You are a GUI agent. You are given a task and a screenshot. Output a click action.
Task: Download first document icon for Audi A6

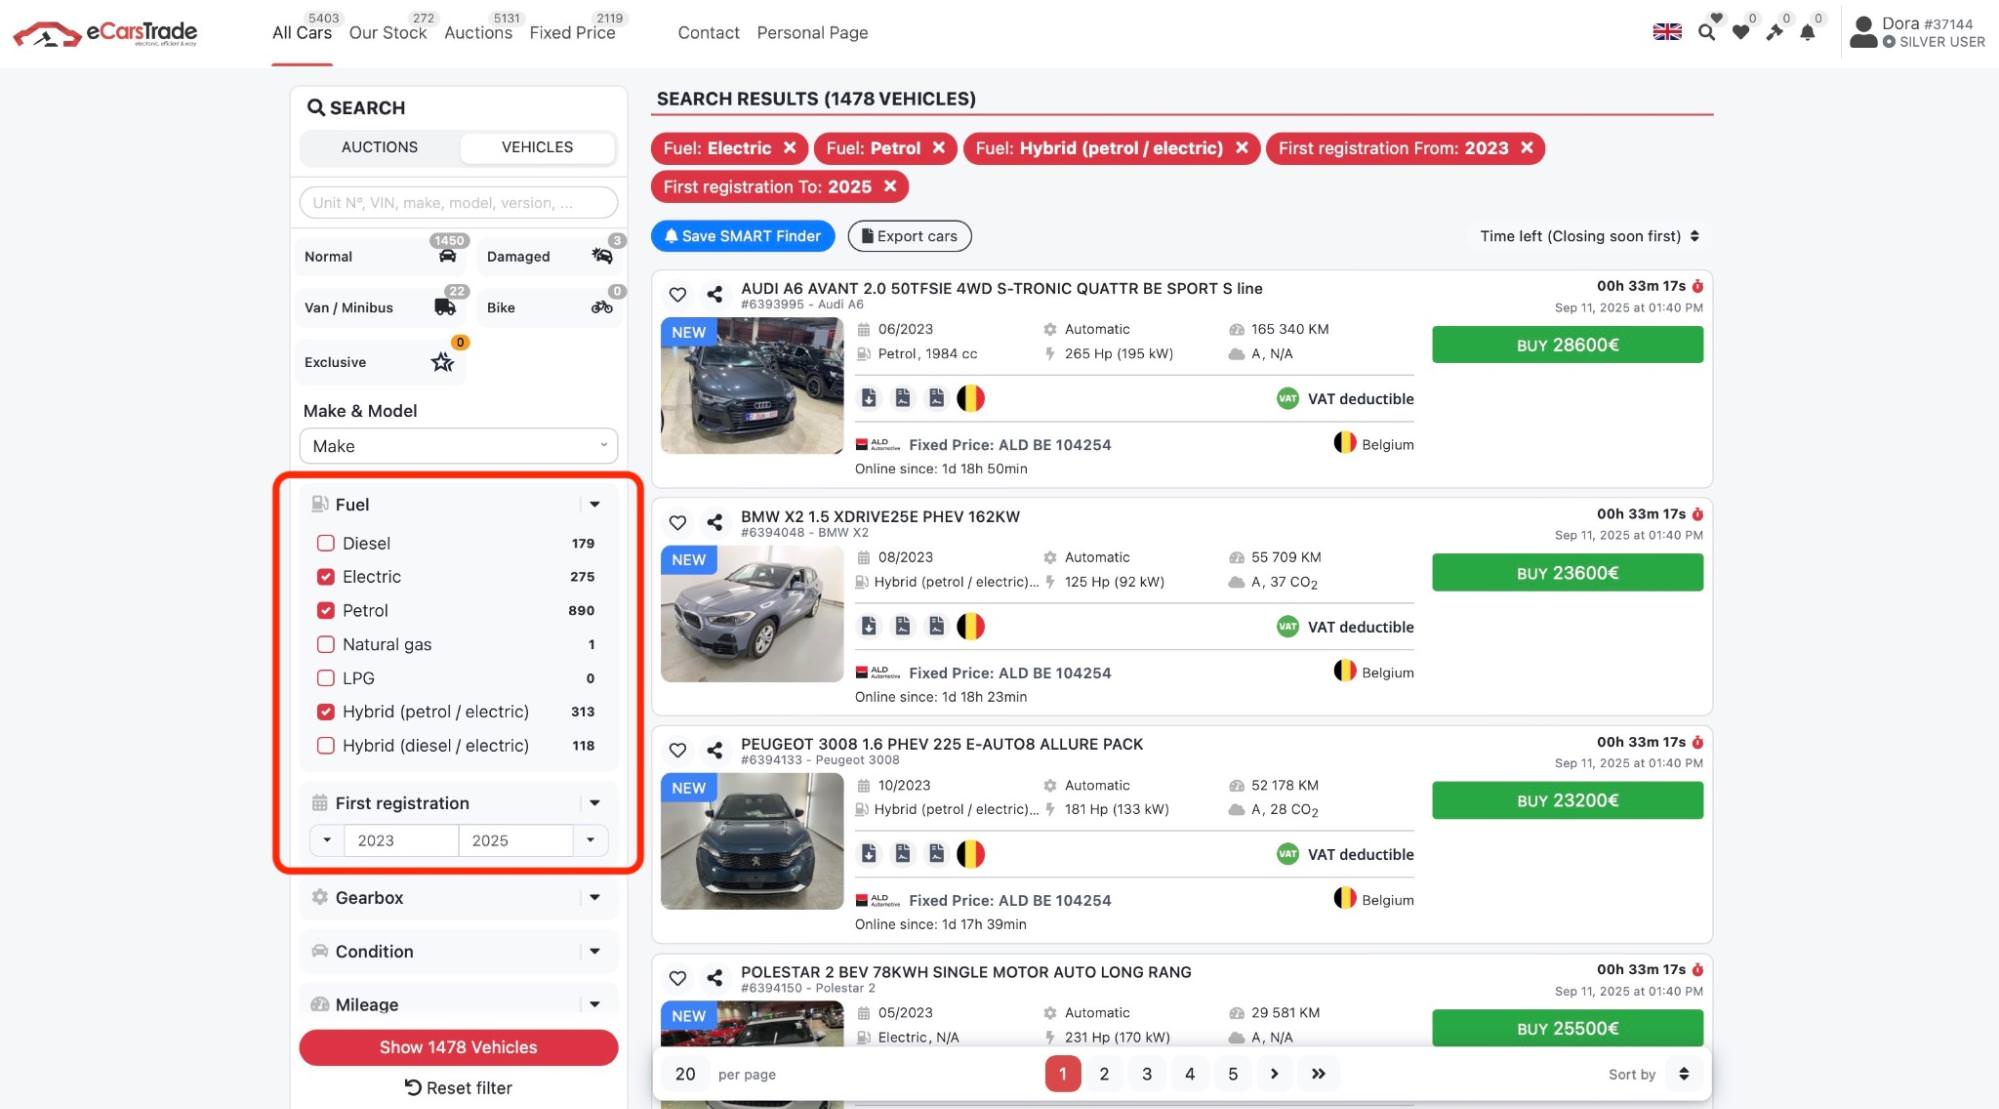(869, 398)
